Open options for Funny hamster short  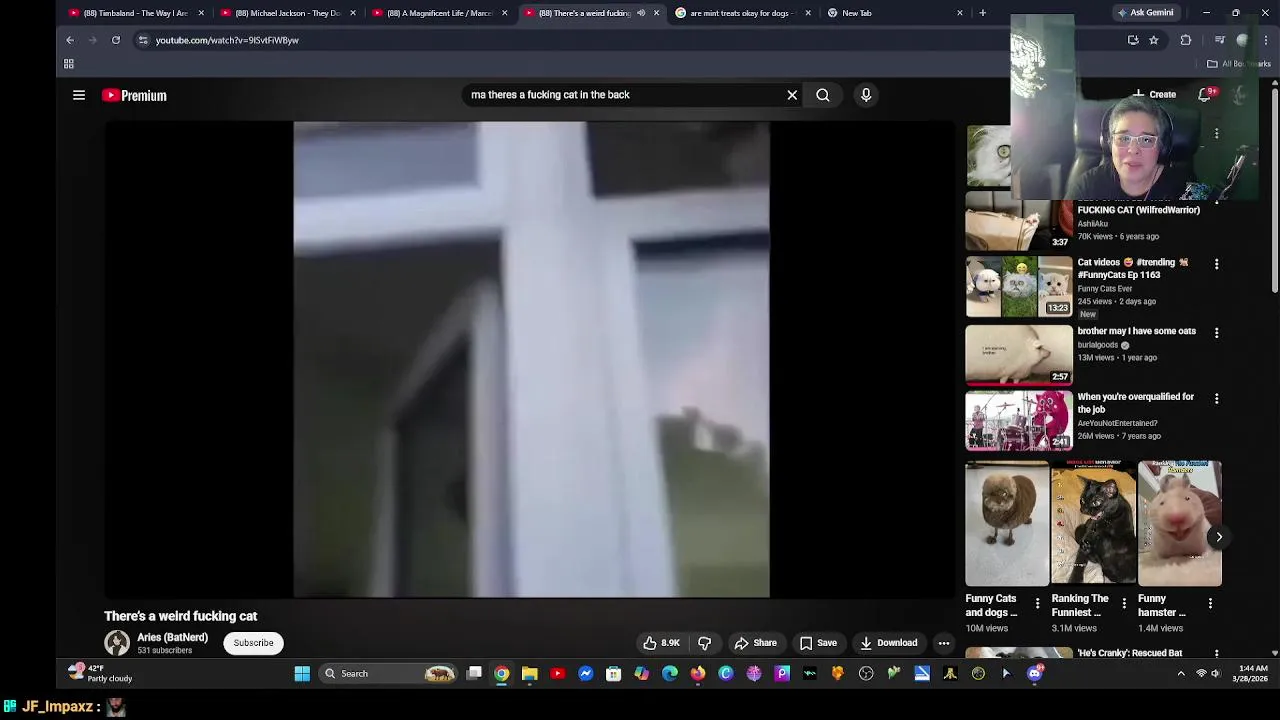click(1210, 603)
